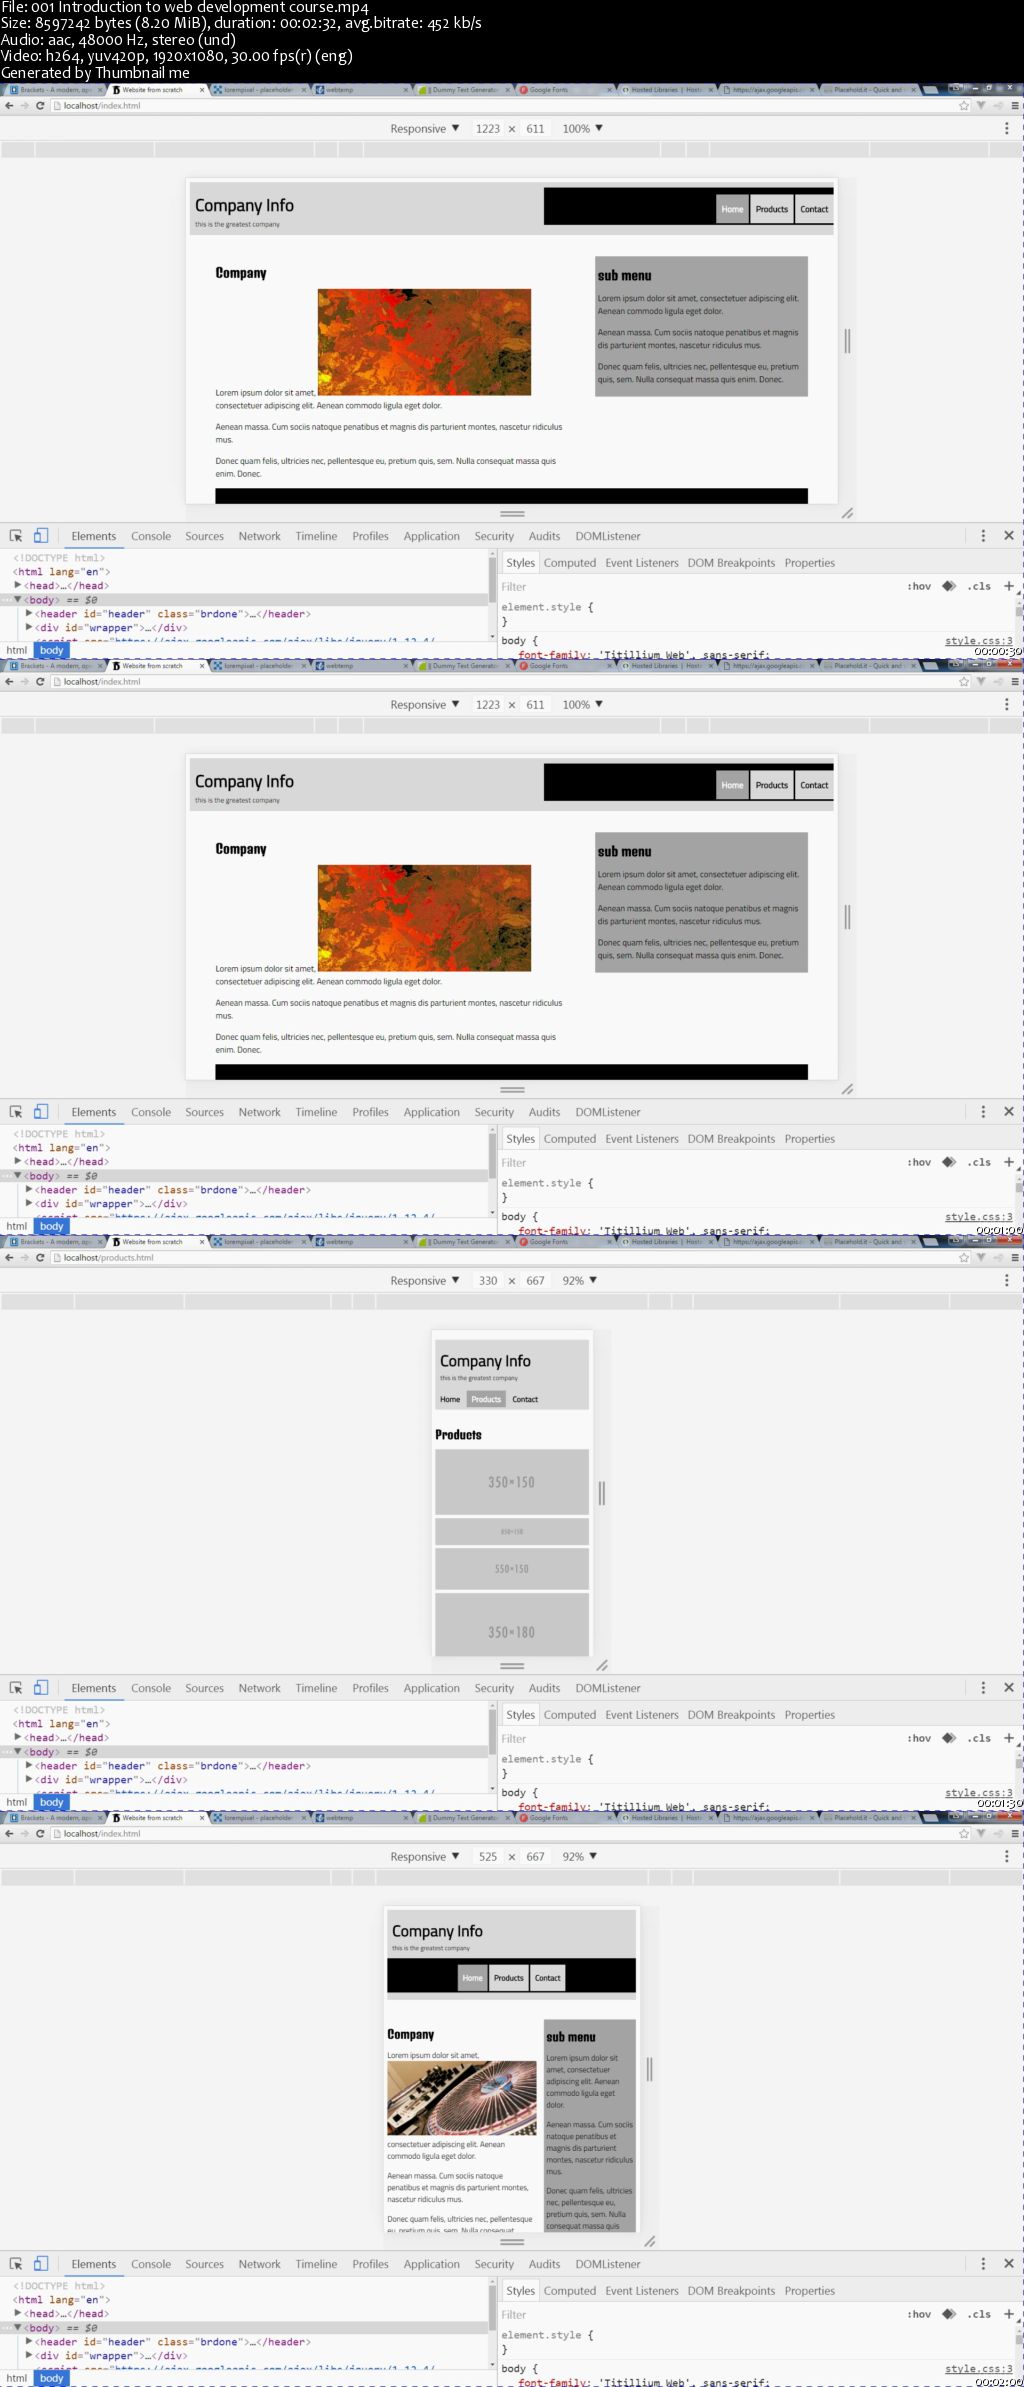Open style.css:3 link in the 00:00:30 frame
The height and width of the screenshot is (2387, 1024).
pos(978,641)
